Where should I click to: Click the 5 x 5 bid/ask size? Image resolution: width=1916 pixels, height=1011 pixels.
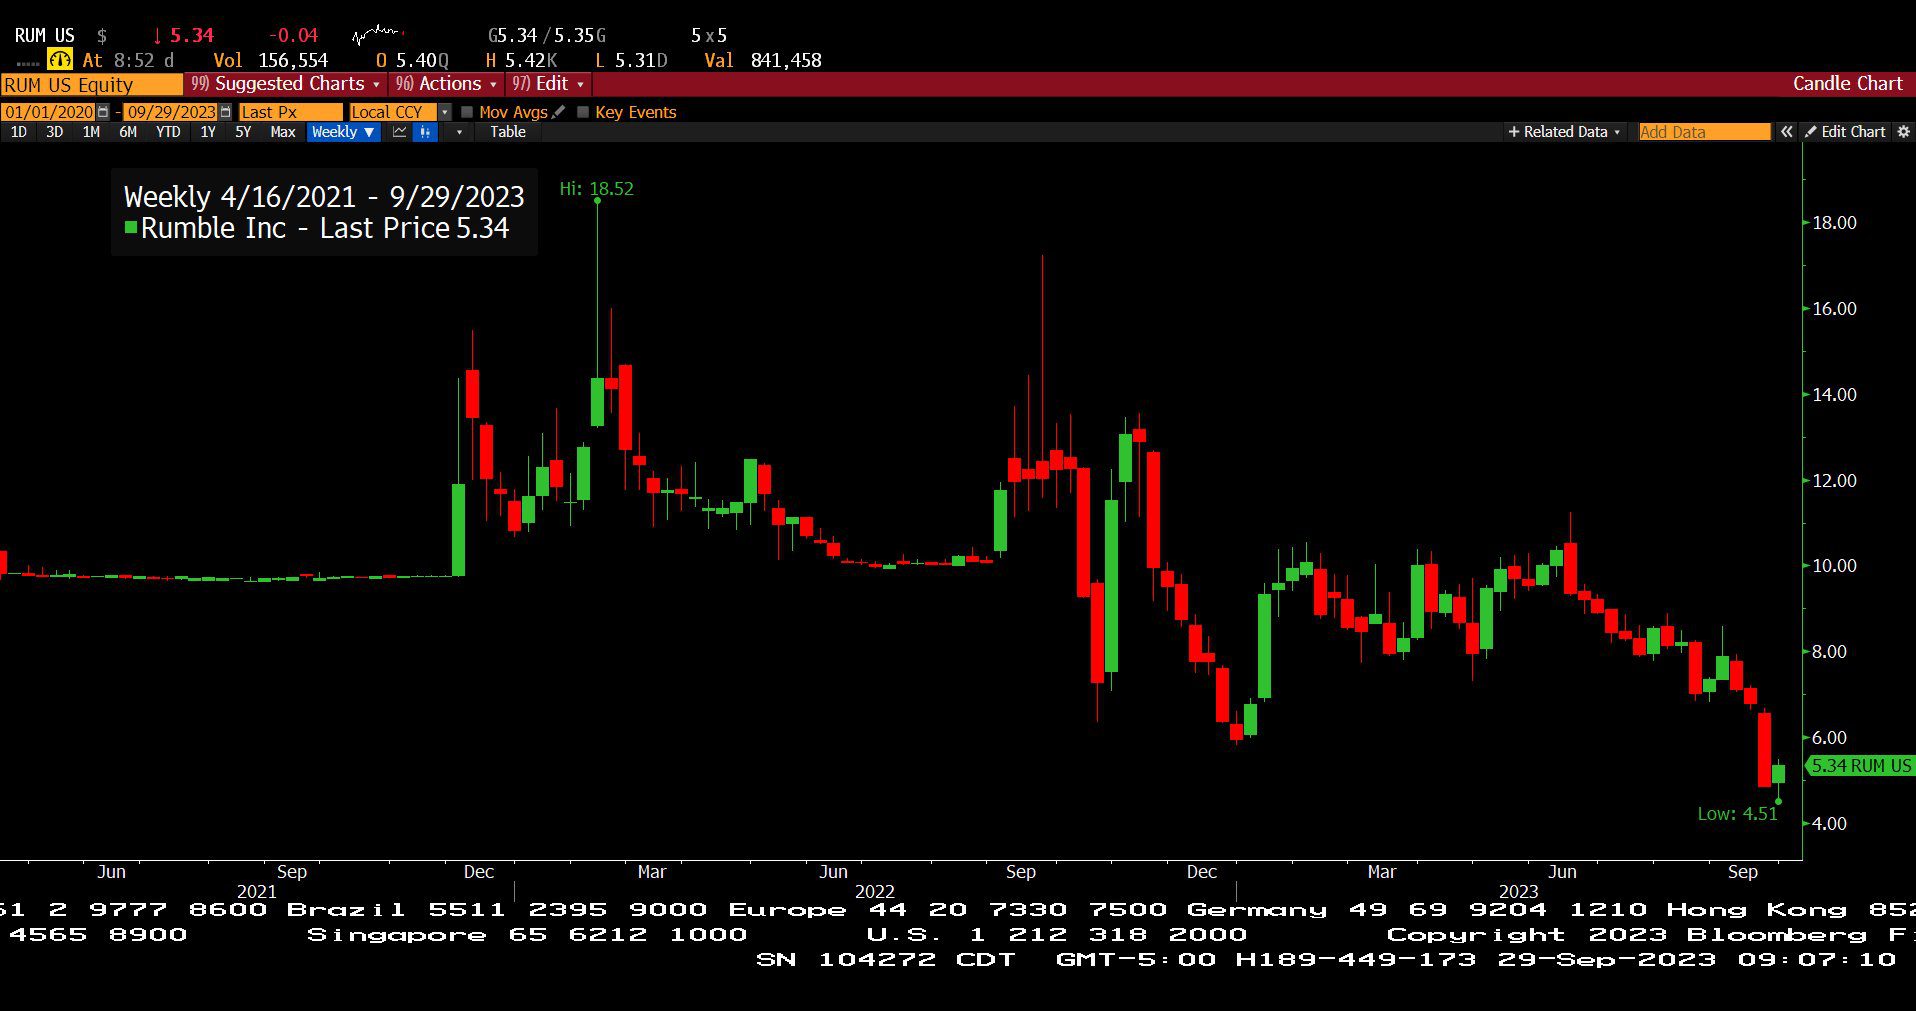click(x=709, y=36)
